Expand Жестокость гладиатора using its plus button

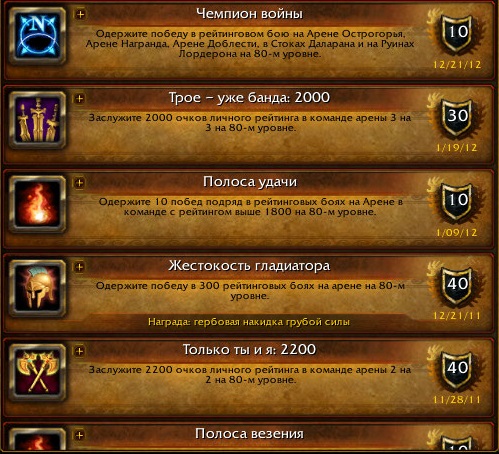80,267
